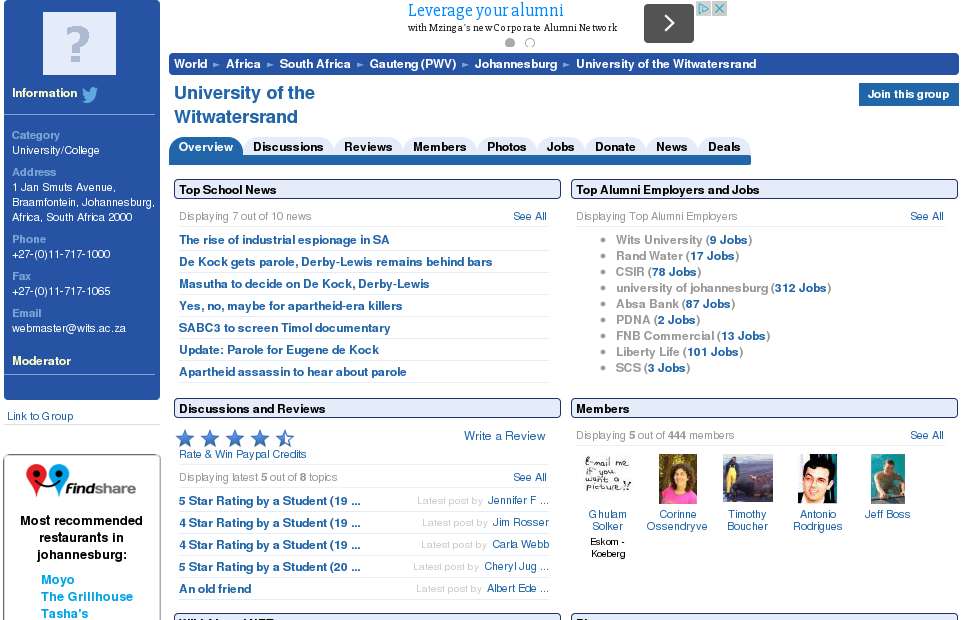Open 'SABC3 to screen Timol documentary'

tap(284, 328)
